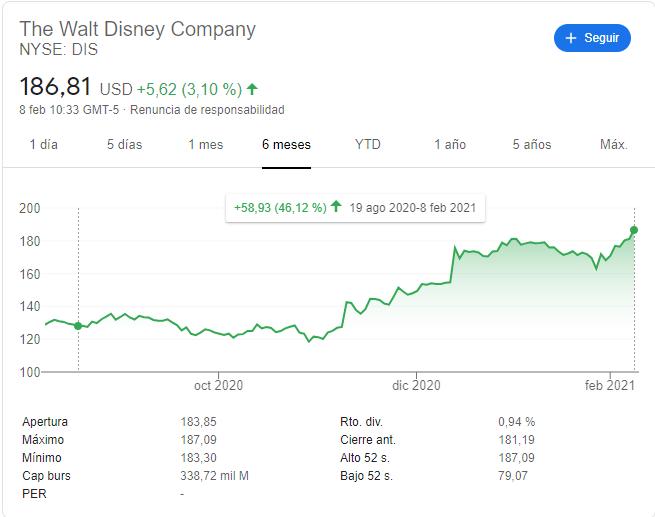655x517 pixels.
Task: Click the tooltip gain +58,93 (46,12 %)
Action: (280, 208)
